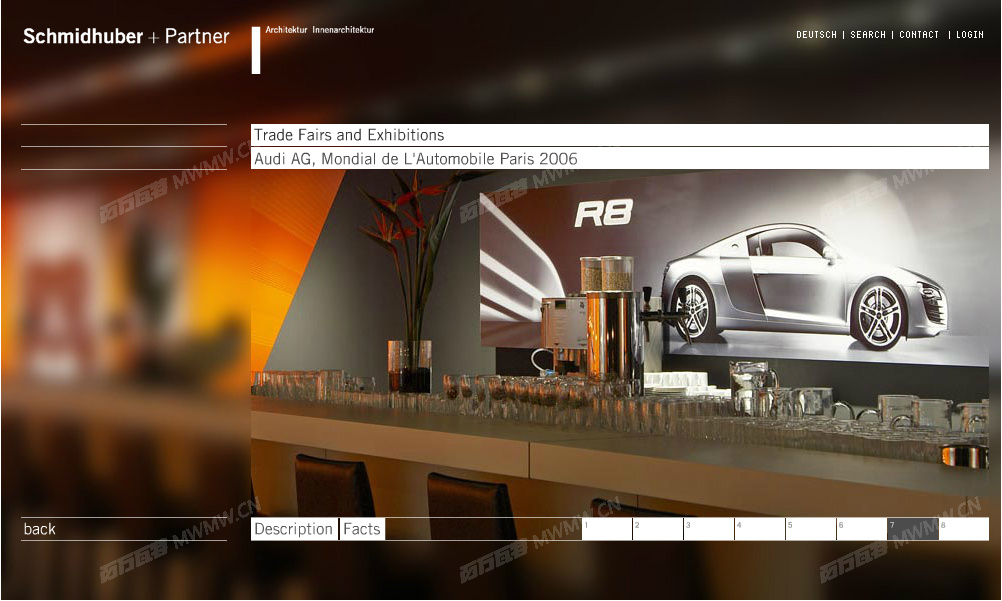The image size is (1002, 601).
Task: Select image number 3 in pager
Action: click(709, 529)
